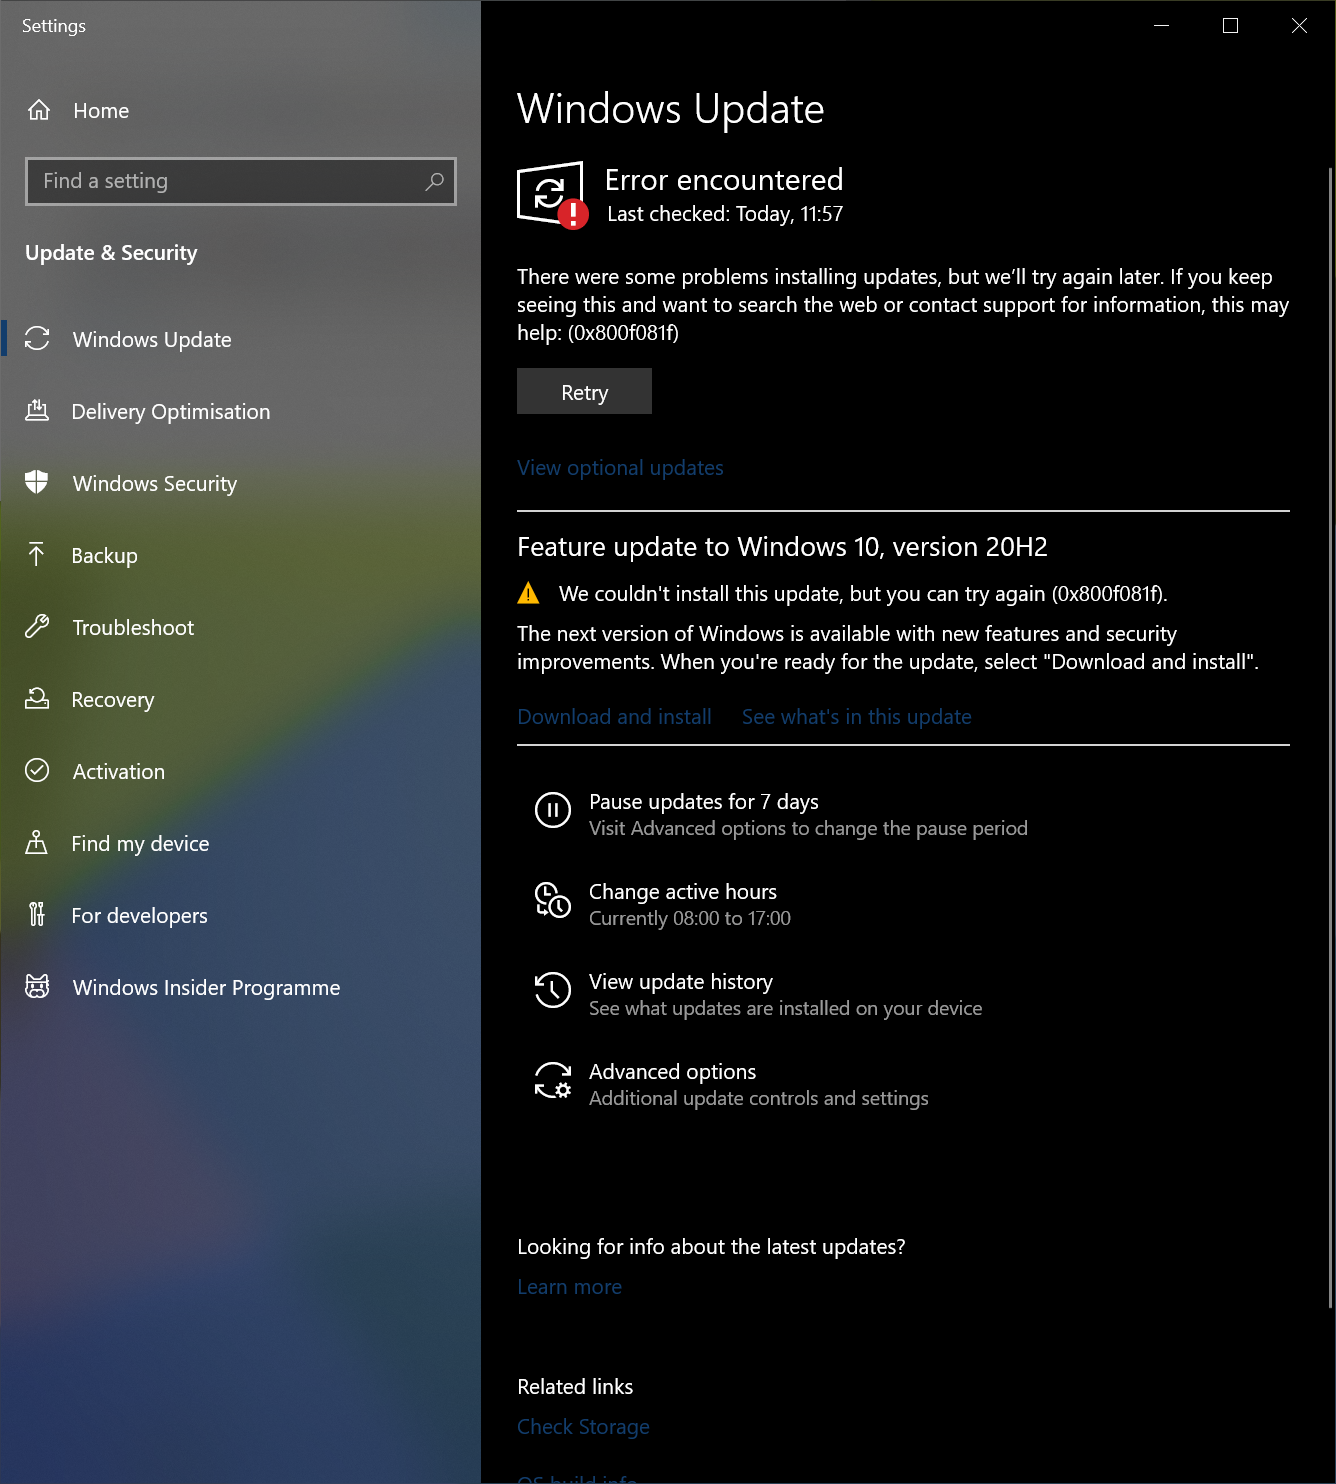The width and height of the screenshot is (1336, 1484).
Task: Click the 'Update & Security' heading
Action: click(111, 253)
